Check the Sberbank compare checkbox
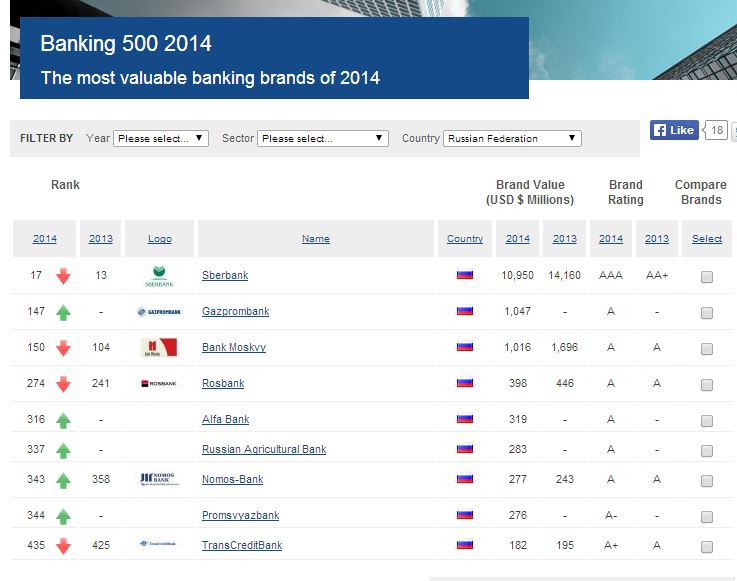The image size is (737, 581). point(706,277)
